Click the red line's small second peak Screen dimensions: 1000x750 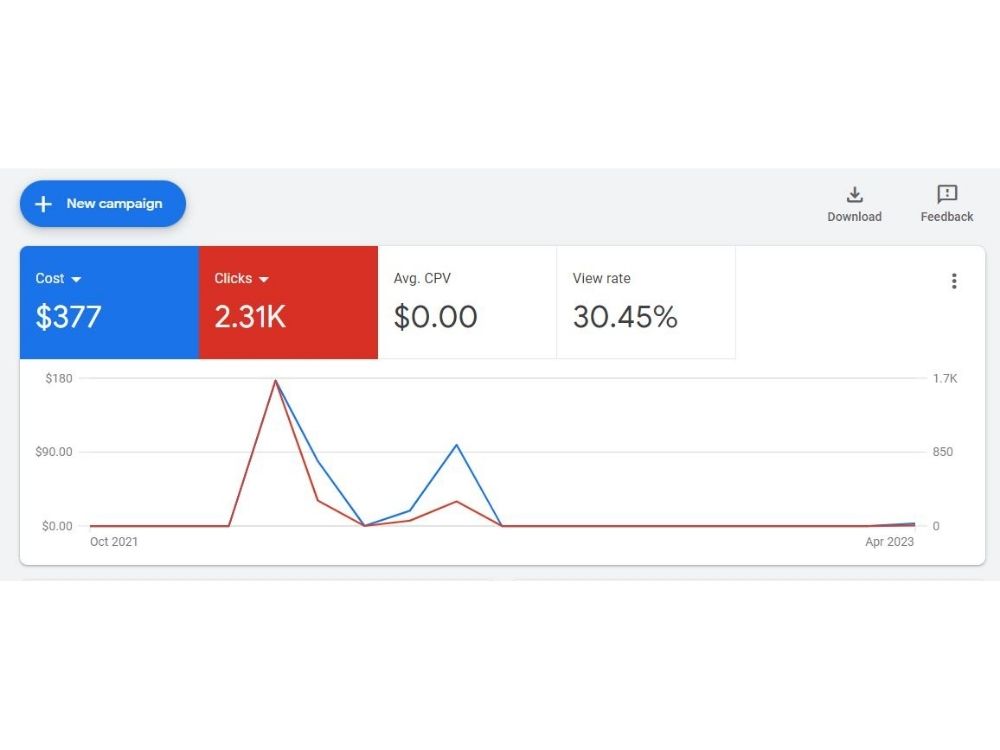click(x=457, y=501)
